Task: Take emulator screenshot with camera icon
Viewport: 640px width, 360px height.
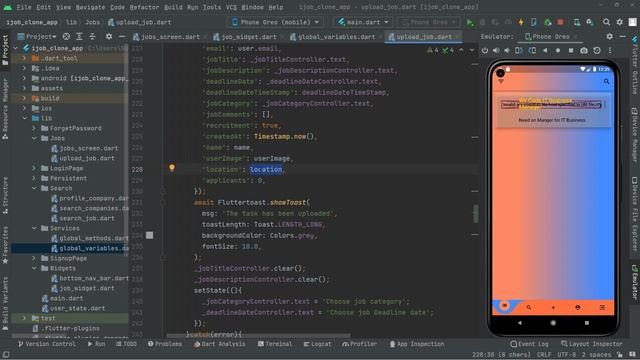Action: tap(584, 50)
